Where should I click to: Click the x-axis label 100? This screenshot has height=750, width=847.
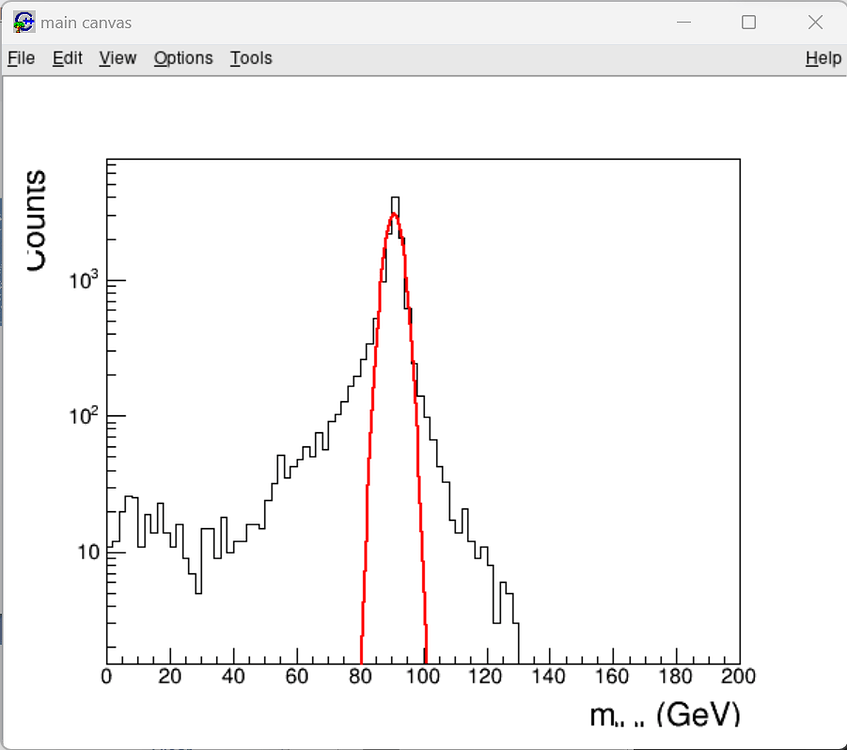tap(422, 677)
